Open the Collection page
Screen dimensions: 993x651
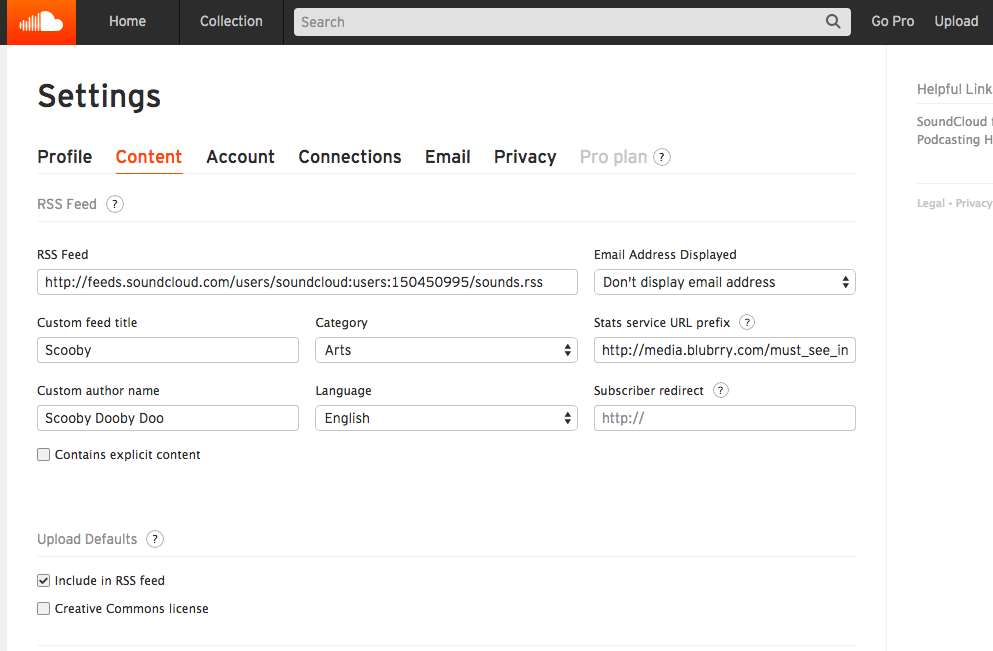(x=231, y=20)
